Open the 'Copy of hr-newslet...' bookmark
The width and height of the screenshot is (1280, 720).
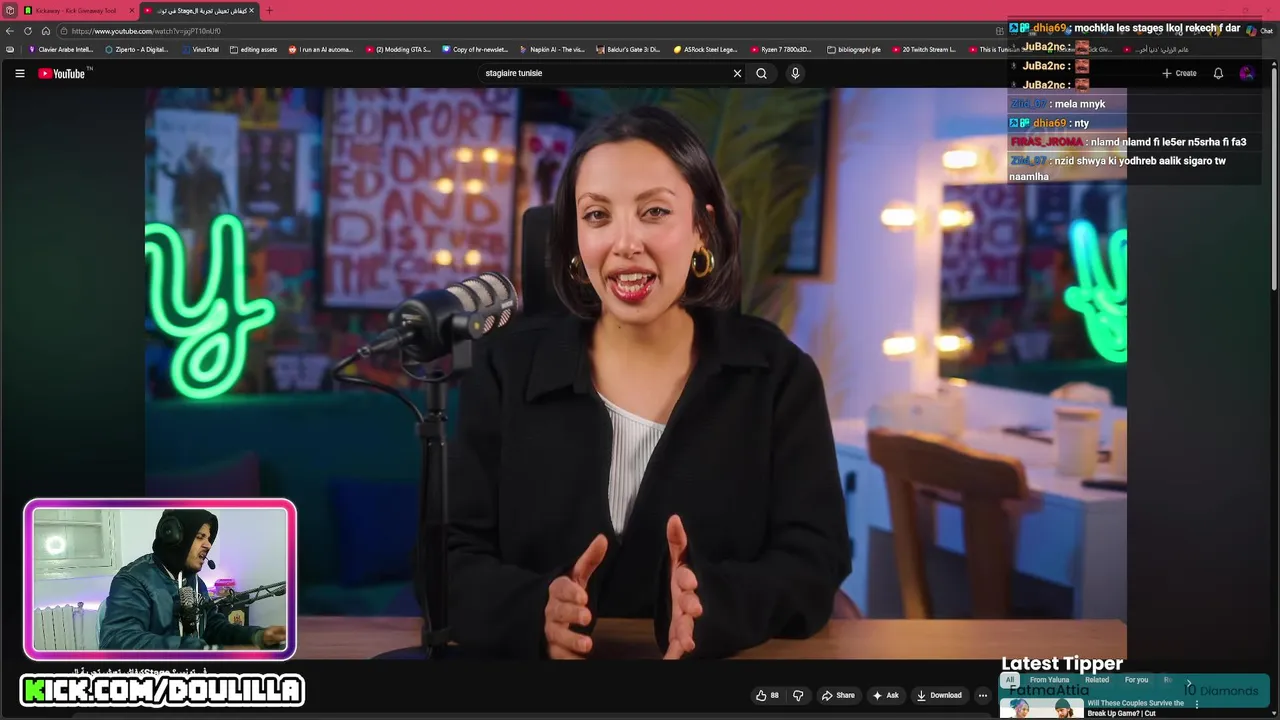pyautogui.click(x=475, y=49)
